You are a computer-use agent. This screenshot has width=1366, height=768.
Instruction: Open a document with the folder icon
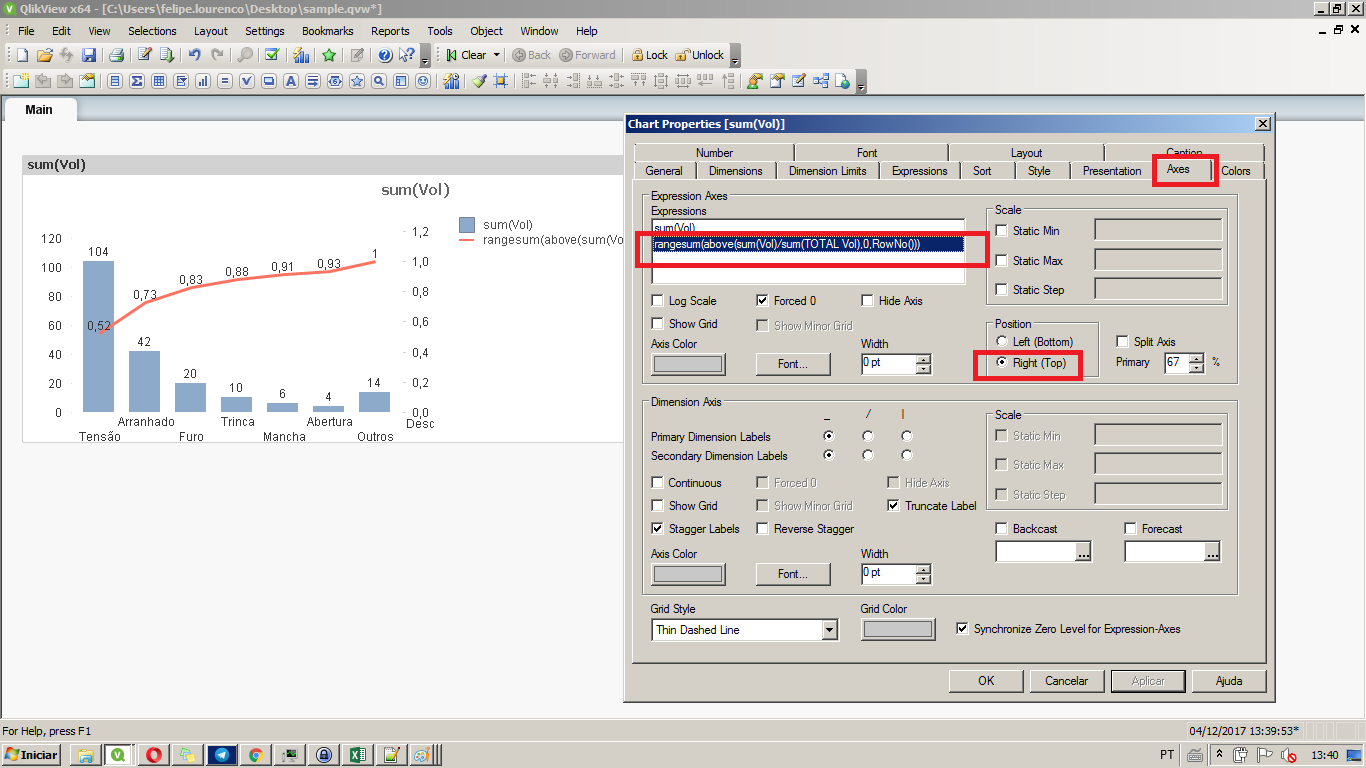pos(44,55)
